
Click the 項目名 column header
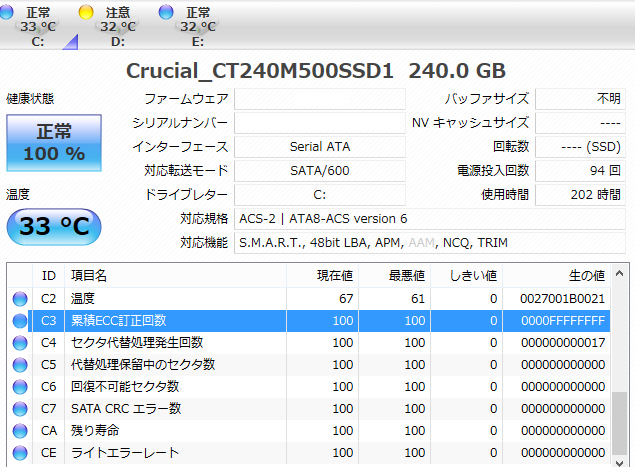[175, 276]
